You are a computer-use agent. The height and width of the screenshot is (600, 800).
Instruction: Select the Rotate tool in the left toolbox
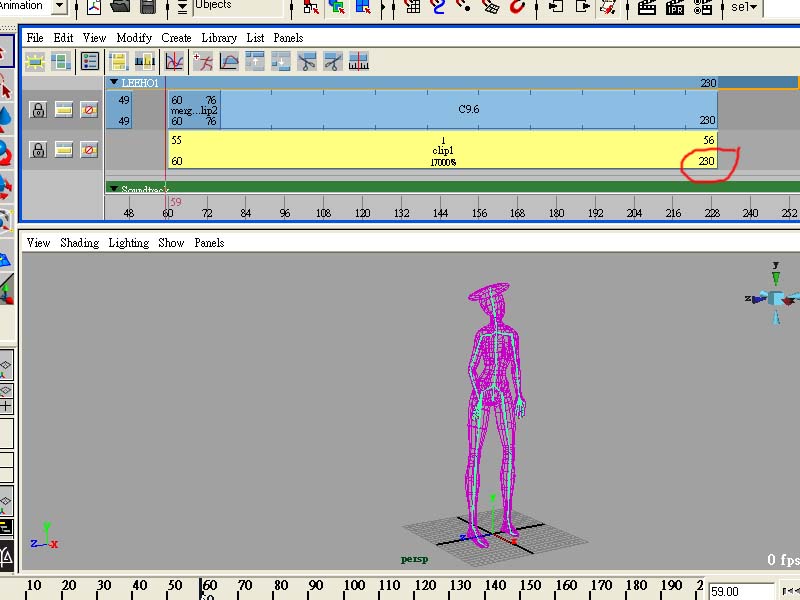(x=6, y=153)
